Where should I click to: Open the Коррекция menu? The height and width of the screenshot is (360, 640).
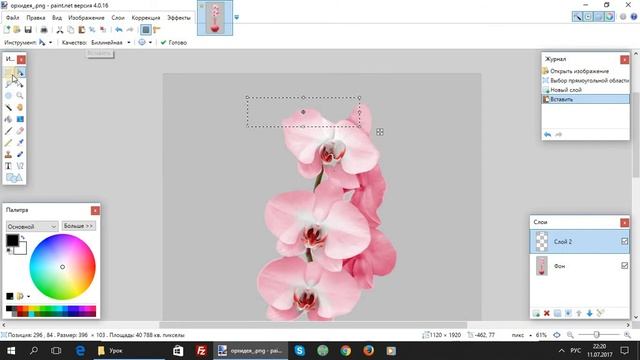[146, 18]
